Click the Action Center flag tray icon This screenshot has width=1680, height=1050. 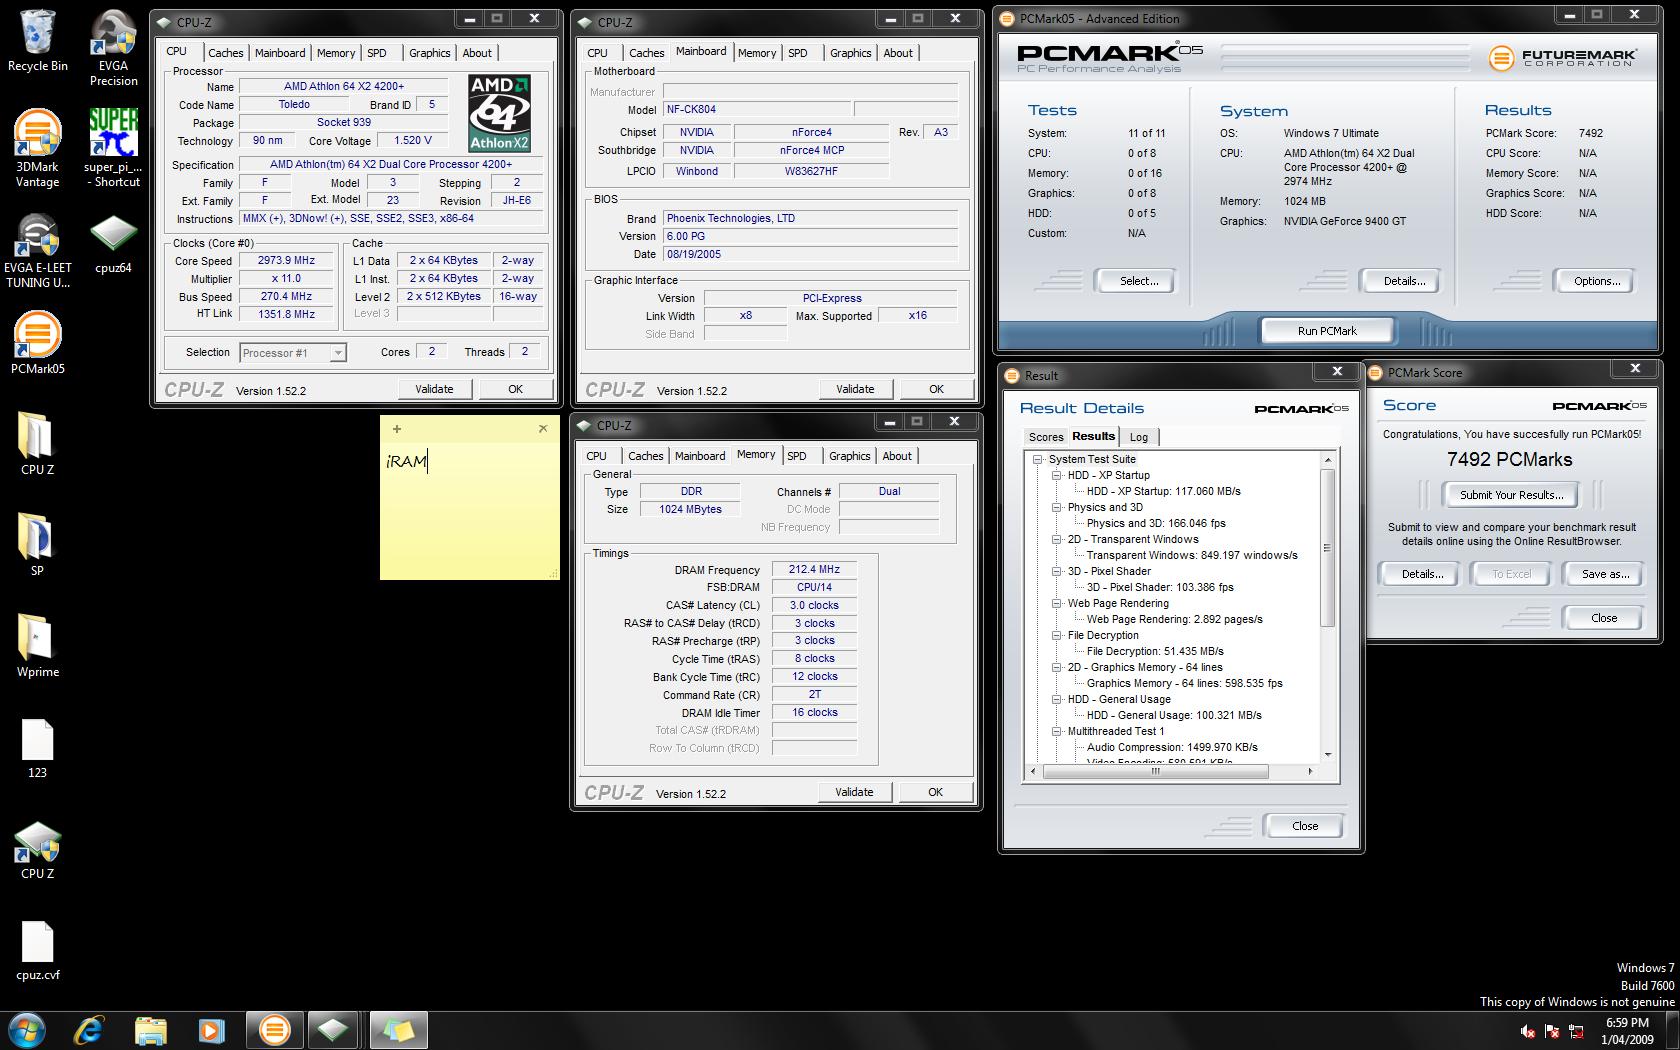click(1552, 1031)
